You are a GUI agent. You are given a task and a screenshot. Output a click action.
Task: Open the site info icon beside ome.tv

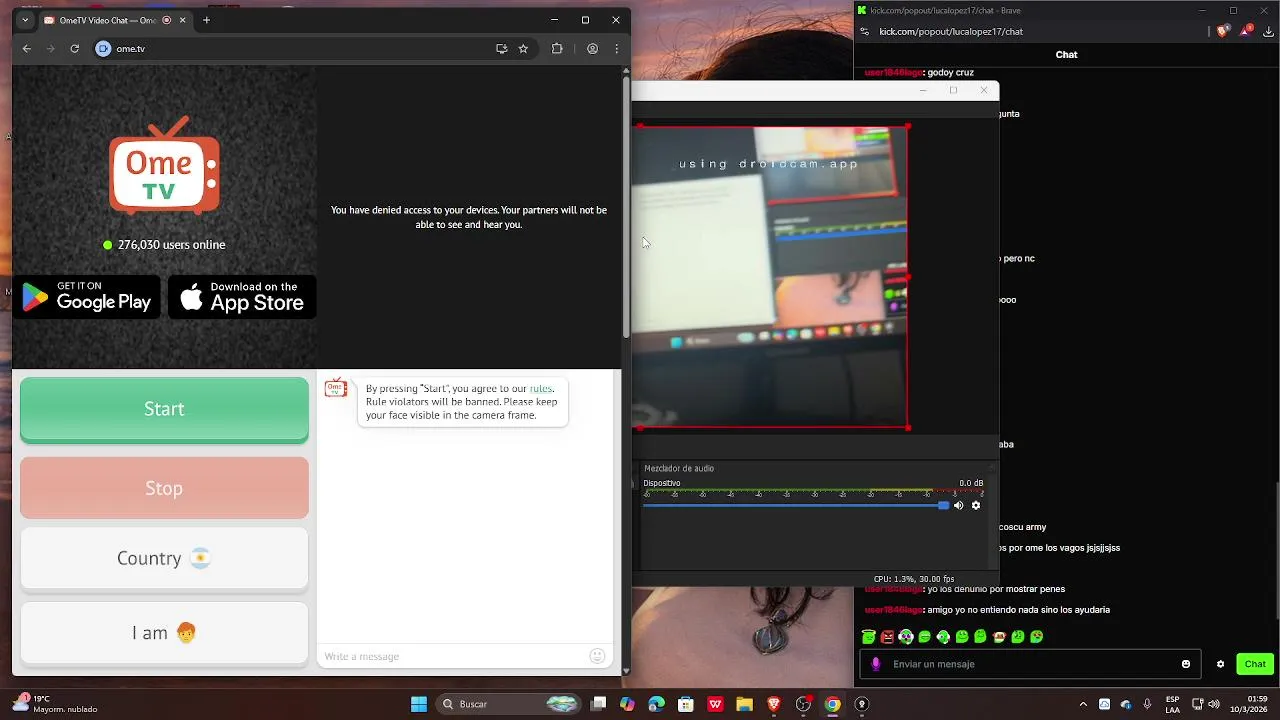(x=103, y=48)
